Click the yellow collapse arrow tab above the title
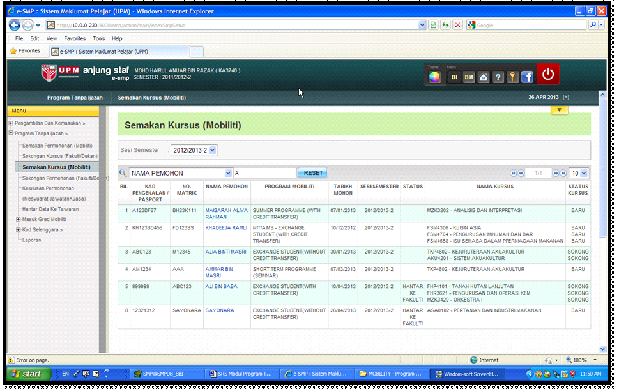This screenshot has height=392, width=620. coord(560,110)
